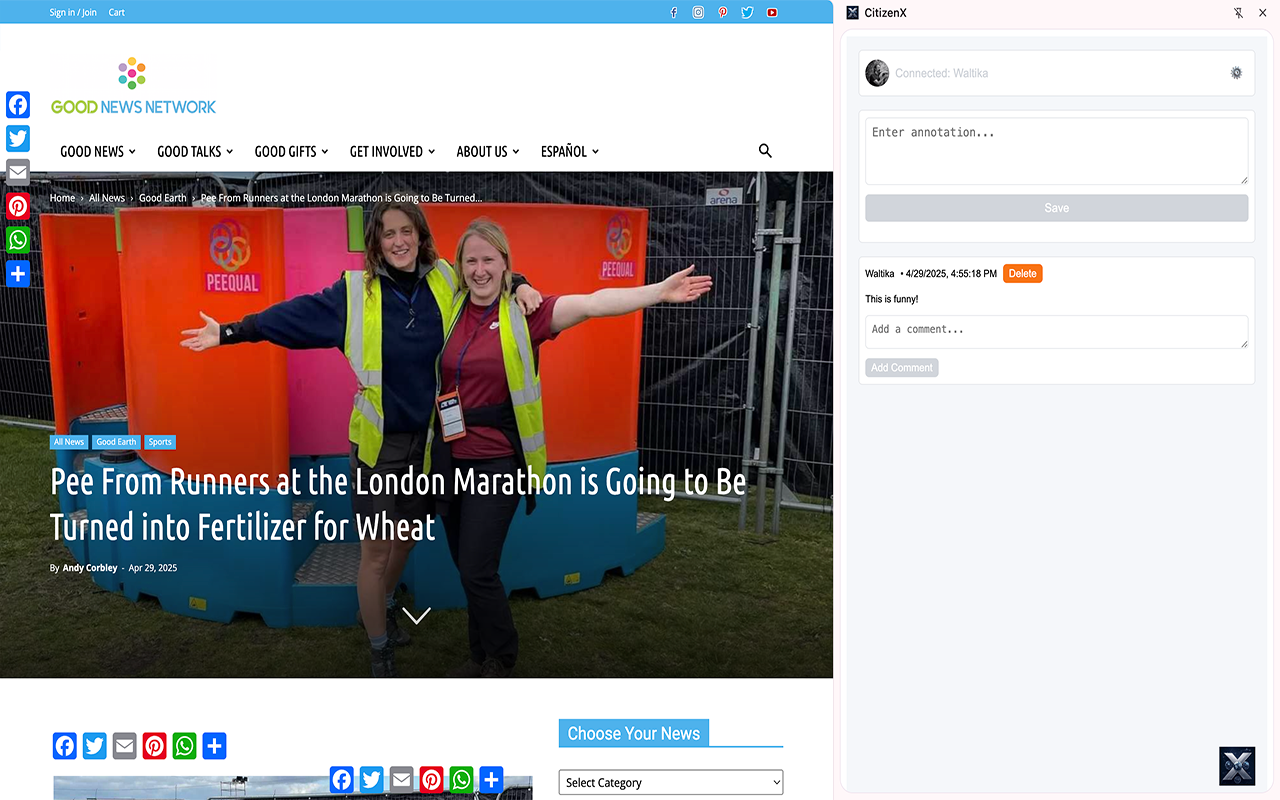
Task: Click Sign in / Join link
Action: pyautogui.click(x=73, y=13)
